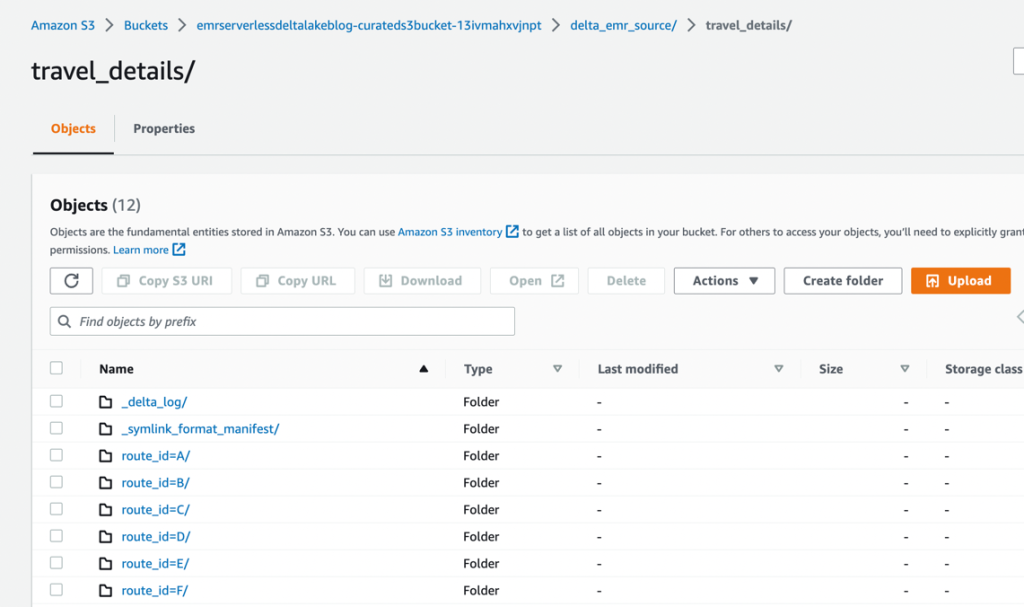Screen dimensions: 1024x607
Task: Select the route_id=B/ checkbox
Action: [x=56, y=482]
